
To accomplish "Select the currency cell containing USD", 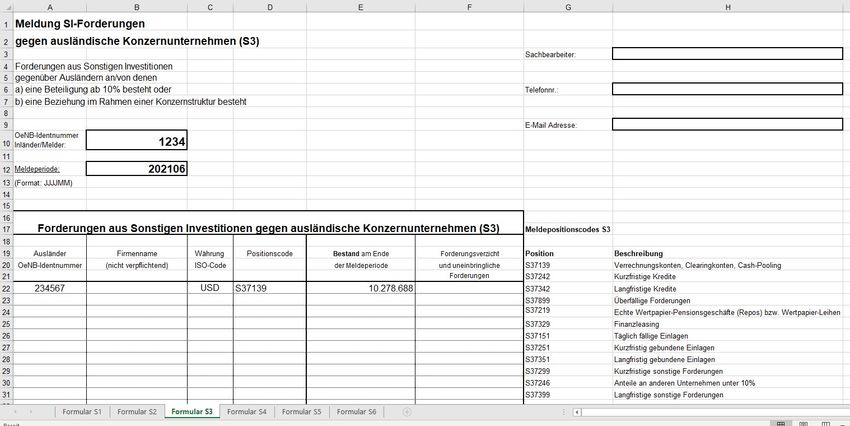I will coord(211,288).
